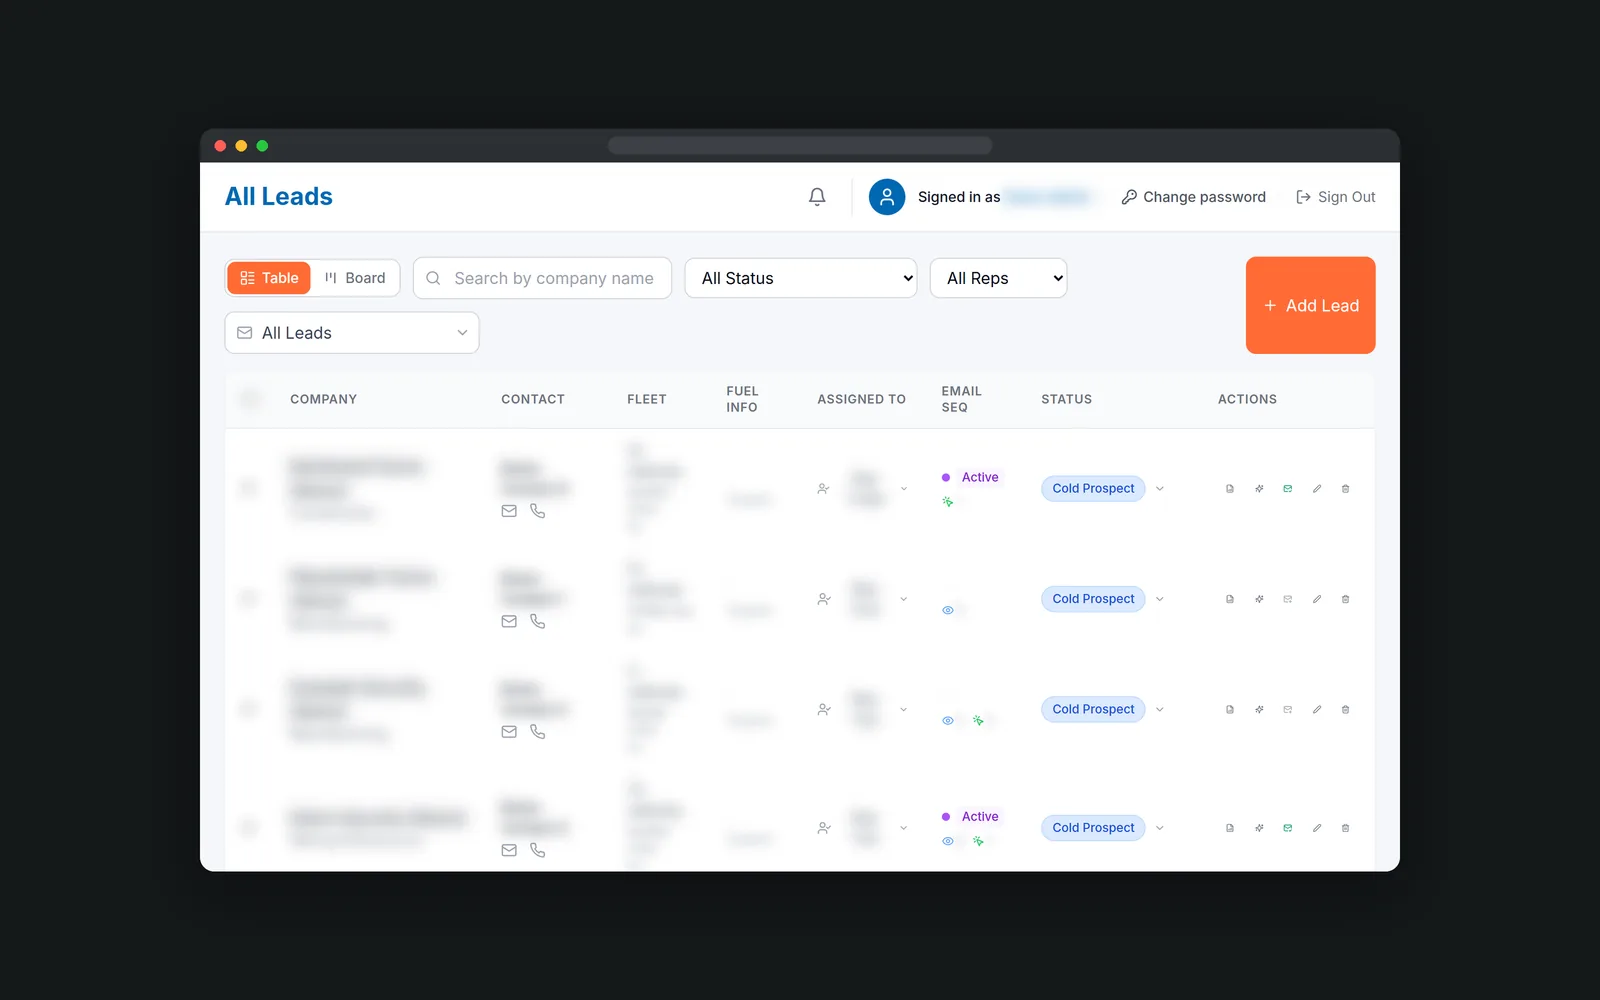Open the All Status filter dropdown

point(801,278)
